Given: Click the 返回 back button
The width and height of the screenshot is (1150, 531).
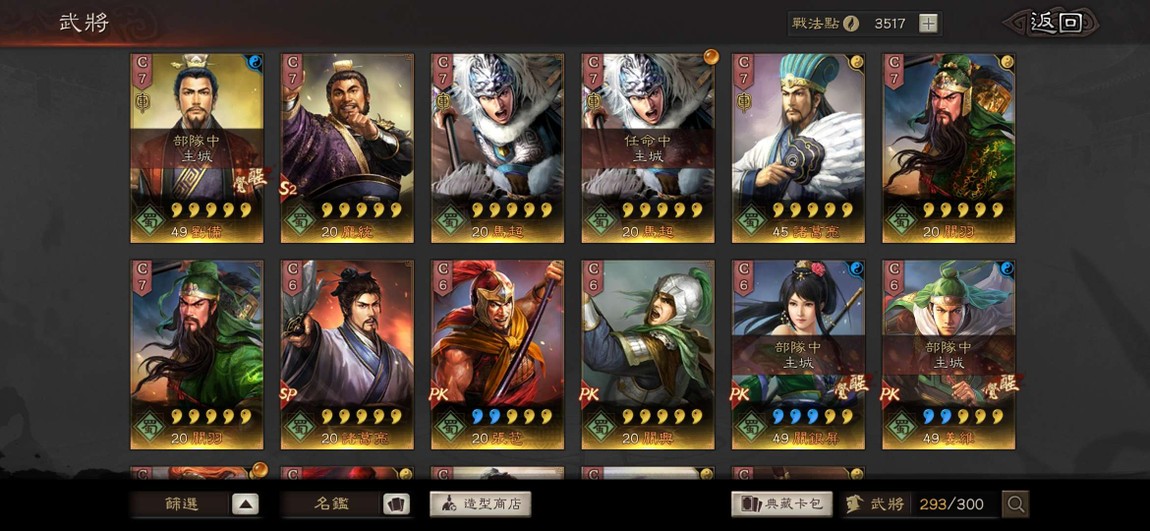Looking at the screenshot, I should (x=1055, y=23).
